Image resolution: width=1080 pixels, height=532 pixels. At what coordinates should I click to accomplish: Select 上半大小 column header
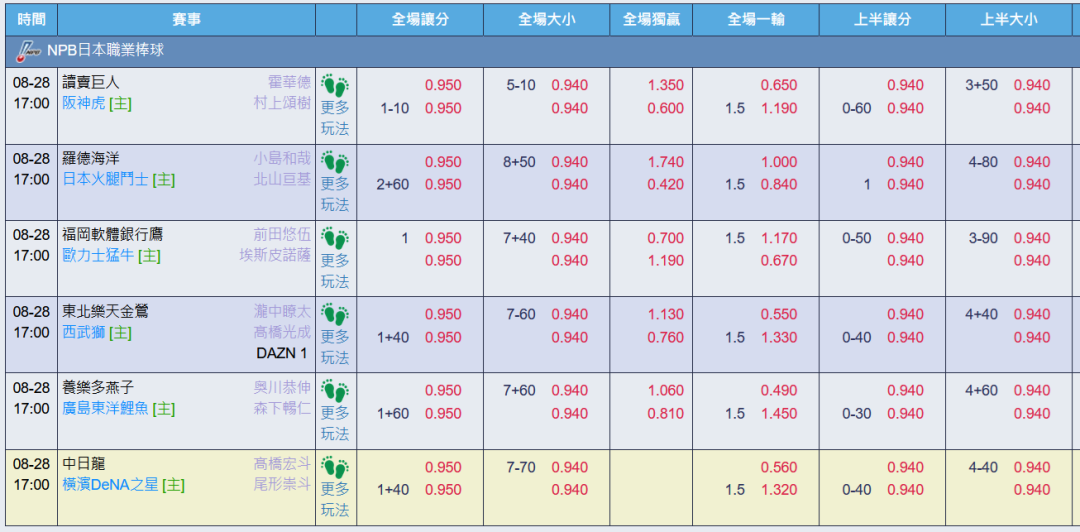tap(1008, 19)
